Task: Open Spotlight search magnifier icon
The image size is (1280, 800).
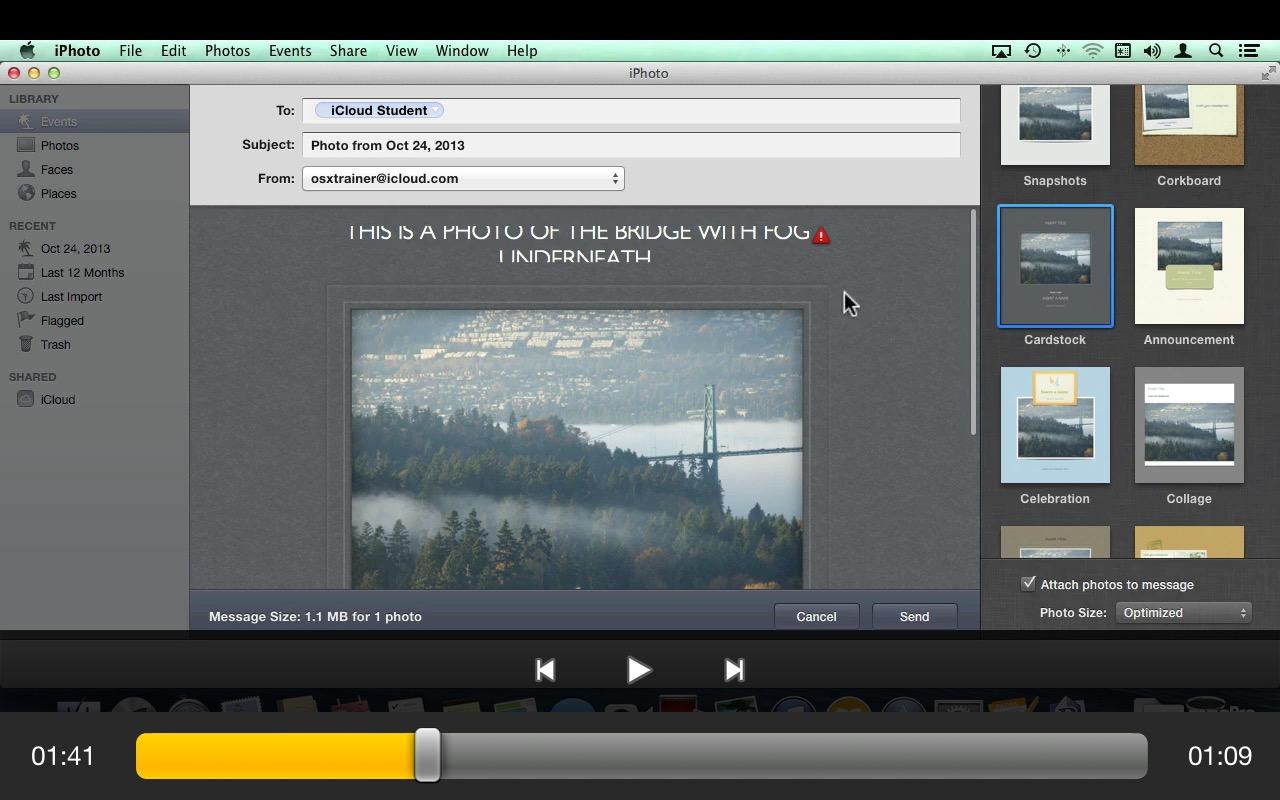Action: point(1216,51)
